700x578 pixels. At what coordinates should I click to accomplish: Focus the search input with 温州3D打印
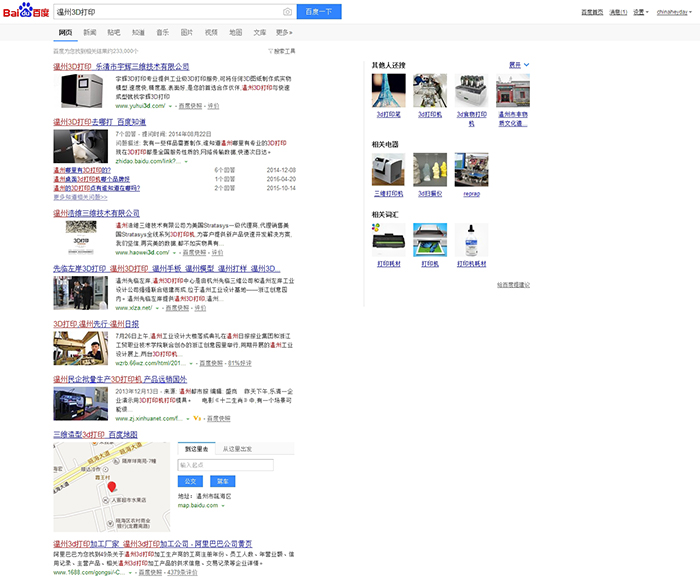click(169, 12)
